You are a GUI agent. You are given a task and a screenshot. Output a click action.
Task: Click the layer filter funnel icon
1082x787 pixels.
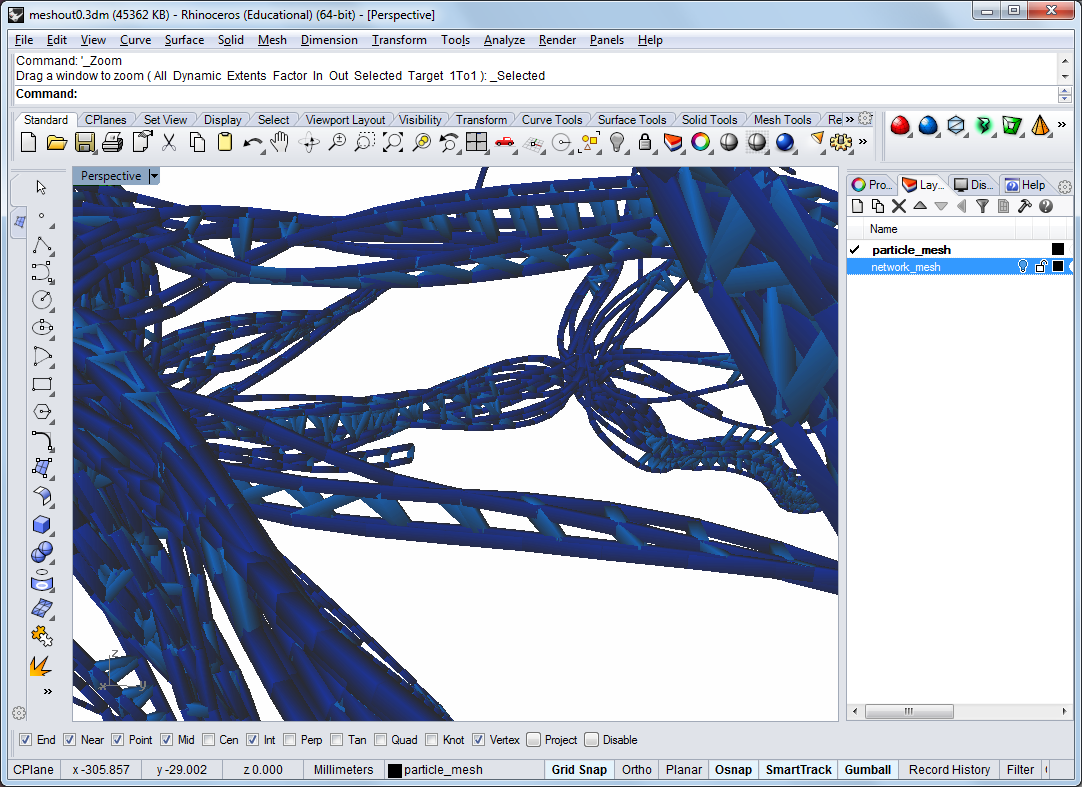click(x=982, y=206)
